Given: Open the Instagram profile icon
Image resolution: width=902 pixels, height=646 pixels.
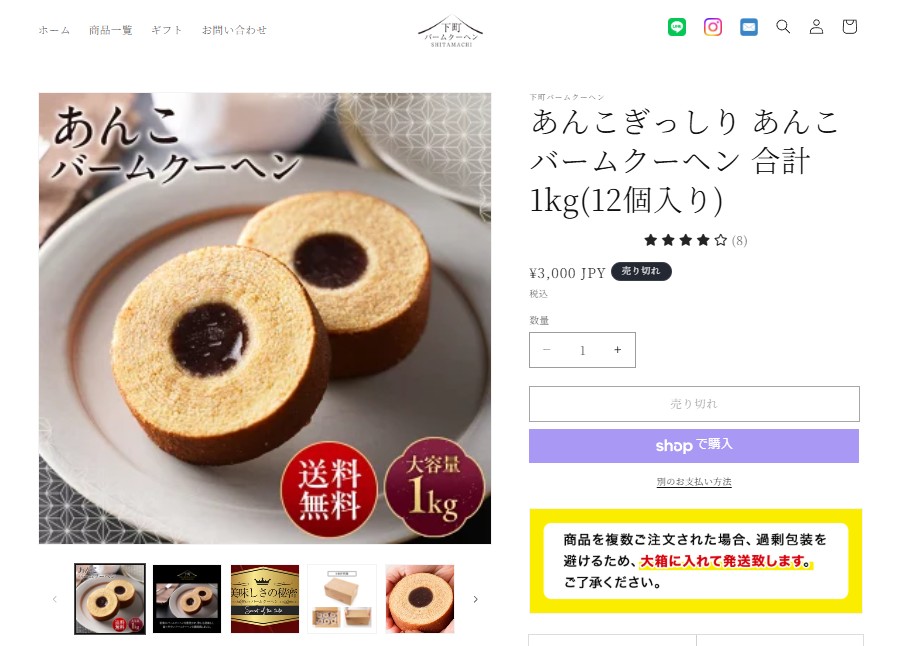Looking at the screenshot, I should 713,27.
